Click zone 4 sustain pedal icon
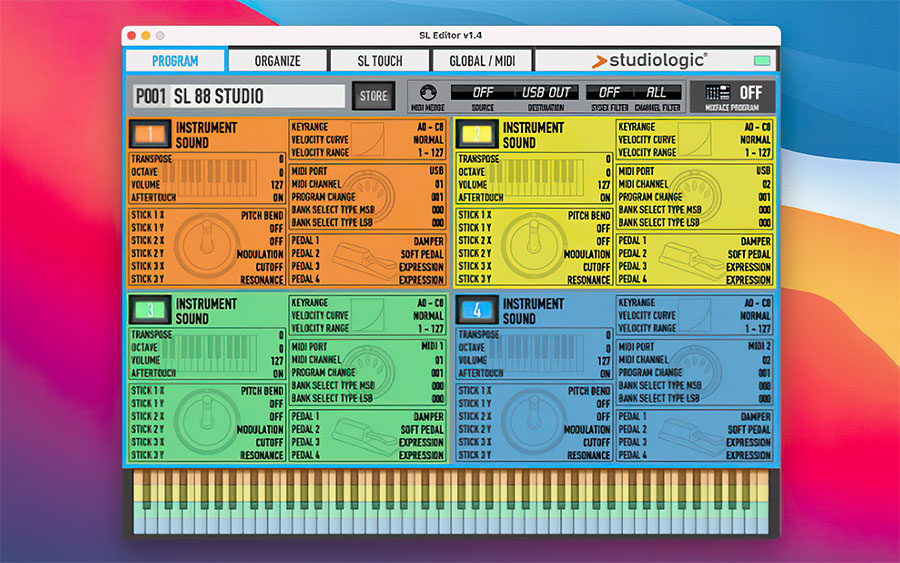 click(x=692, y=436)
